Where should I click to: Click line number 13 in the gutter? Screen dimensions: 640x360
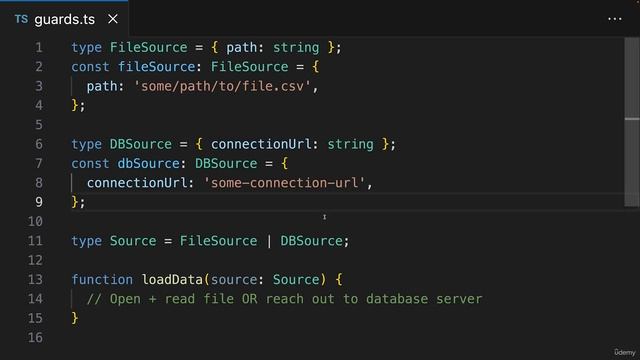click(x=35, y=280)
